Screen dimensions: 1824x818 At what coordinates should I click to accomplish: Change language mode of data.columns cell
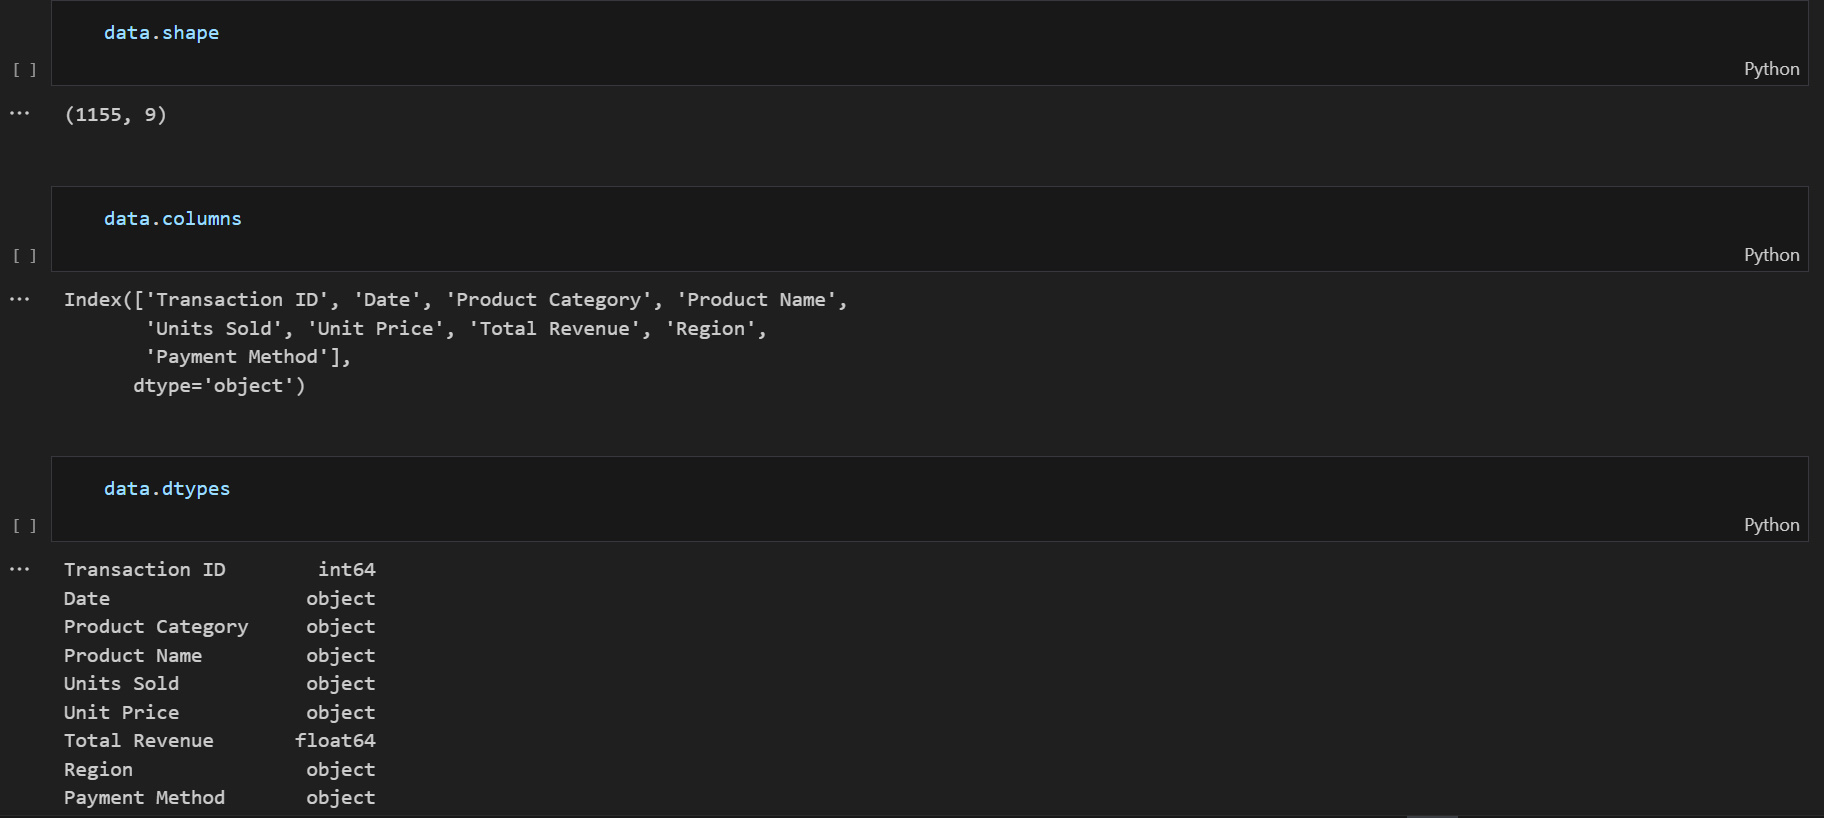pos(1771,255)
